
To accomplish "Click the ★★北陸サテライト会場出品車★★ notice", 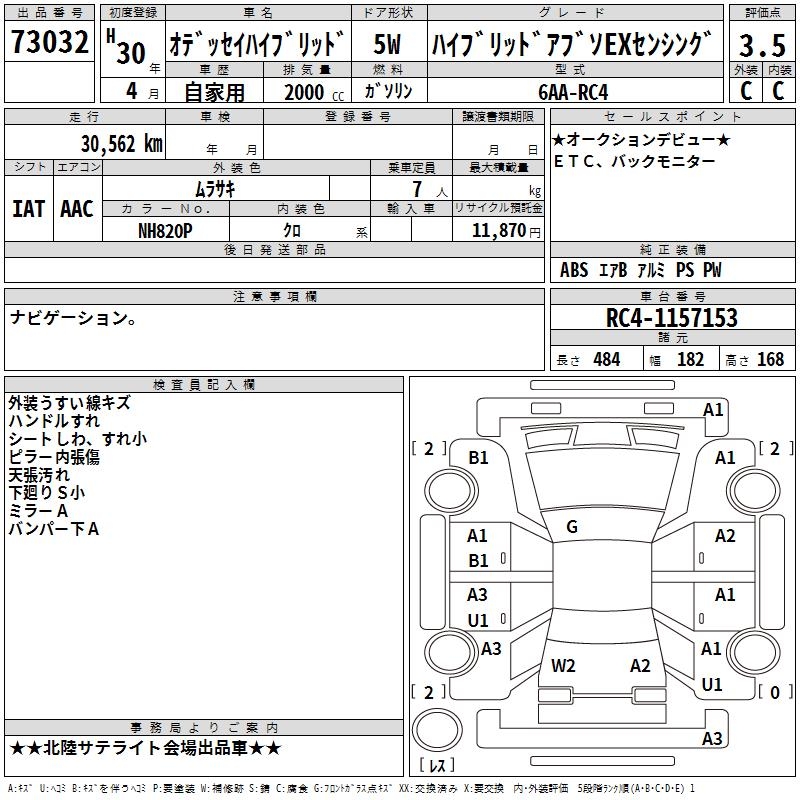I will tap(145, 748).
